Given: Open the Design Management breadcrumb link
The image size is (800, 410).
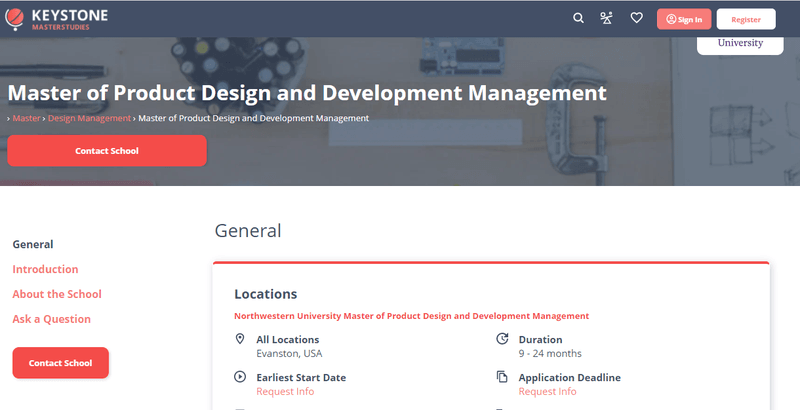Looking at the screenshot, I should [x=89, y=118].
